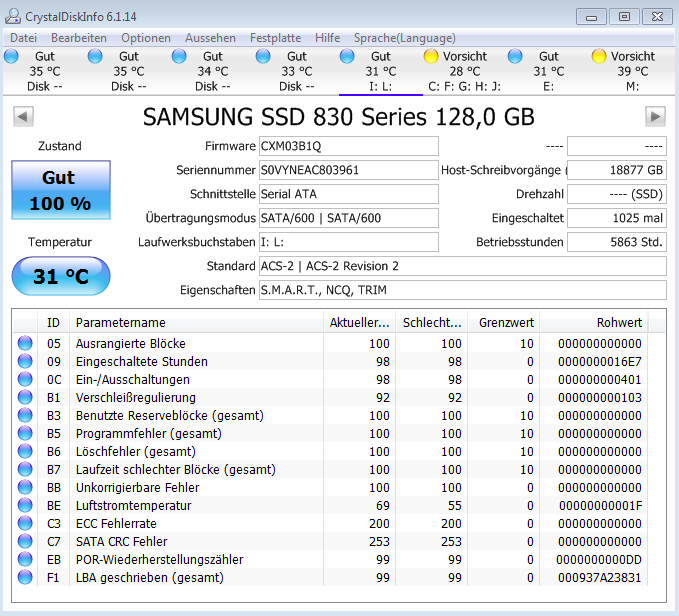Click the Laufwerksbuchstaben field I: L:
679x616 pixels.
point(349,242)
